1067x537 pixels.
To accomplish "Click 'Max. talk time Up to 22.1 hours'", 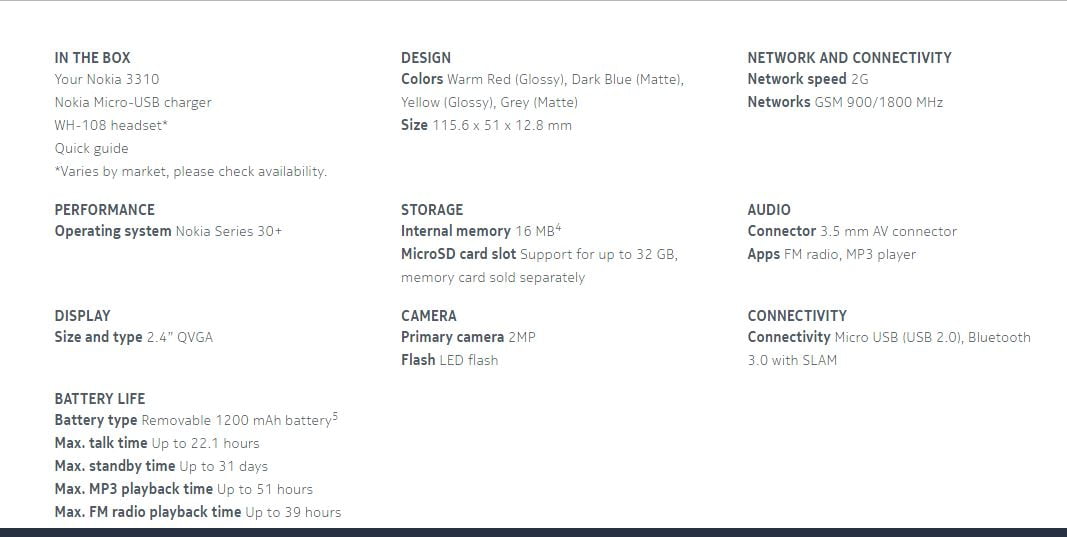I will point(157,443).
